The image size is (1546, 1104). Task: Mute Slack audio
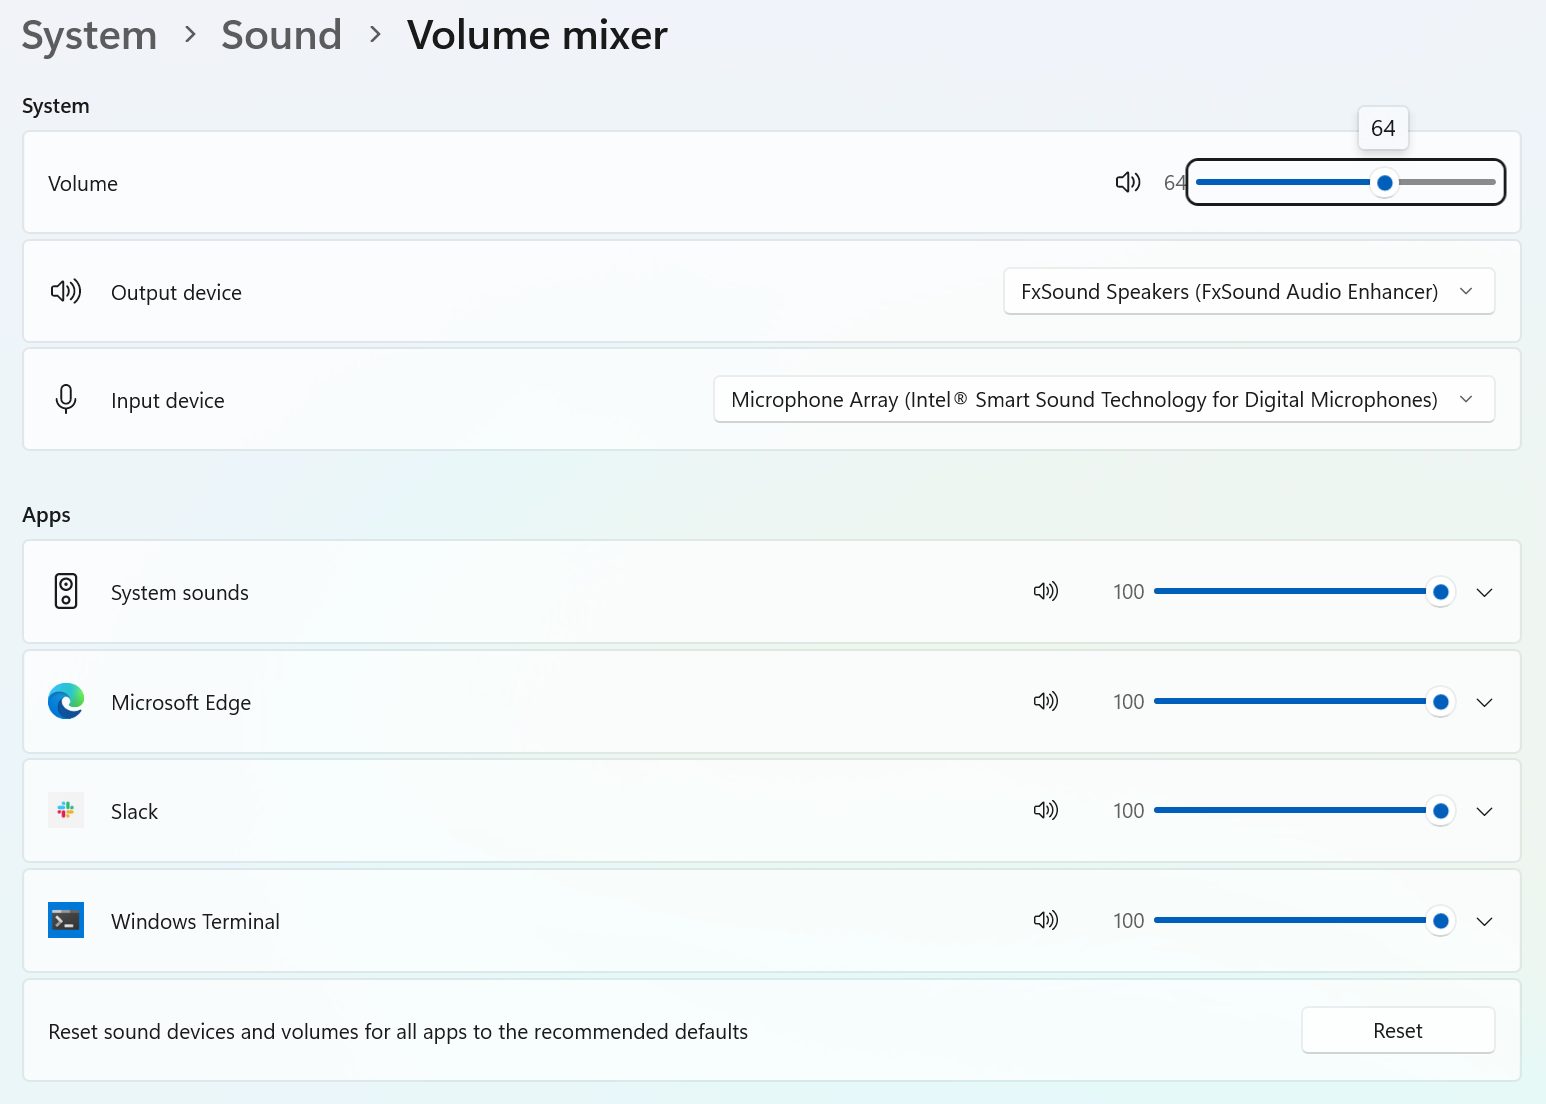(1046, 810)
